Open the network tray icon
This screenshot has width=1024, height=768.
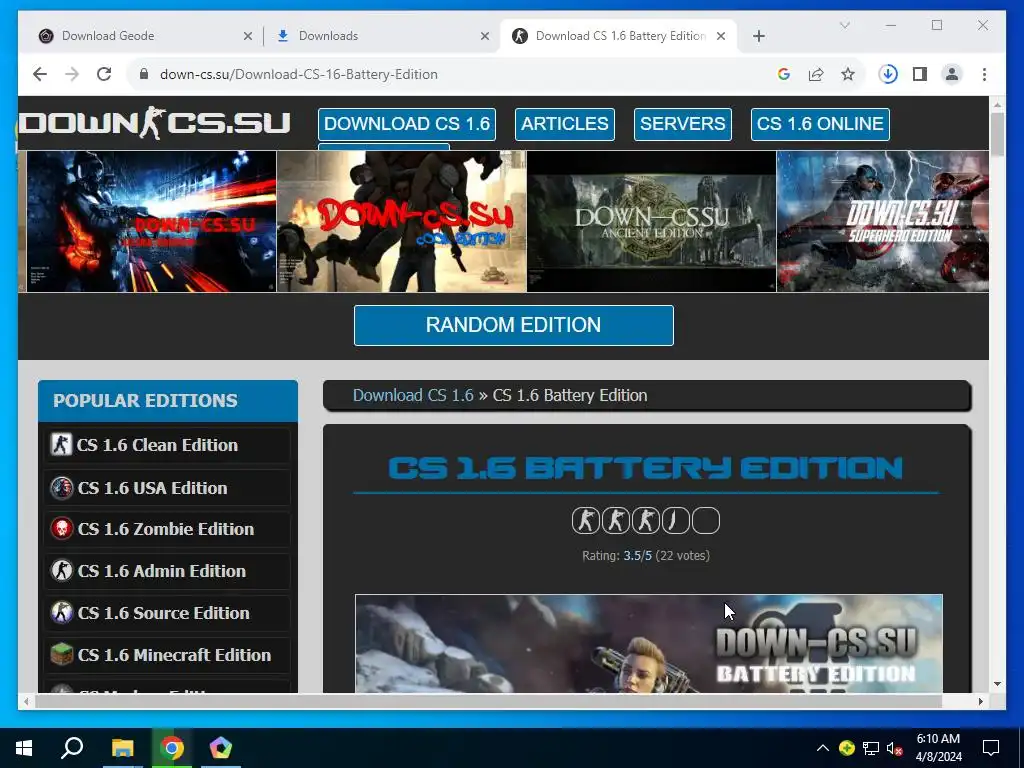871,748
